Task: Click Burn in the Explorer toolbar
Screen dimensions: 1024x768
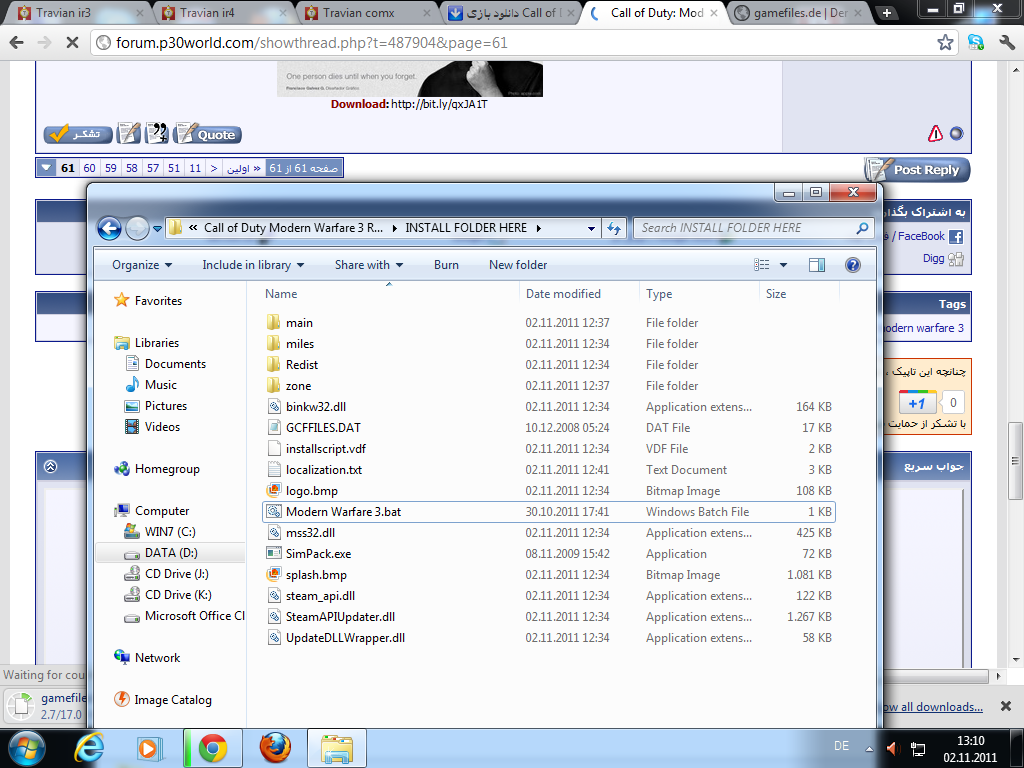Action: (446, 264)
